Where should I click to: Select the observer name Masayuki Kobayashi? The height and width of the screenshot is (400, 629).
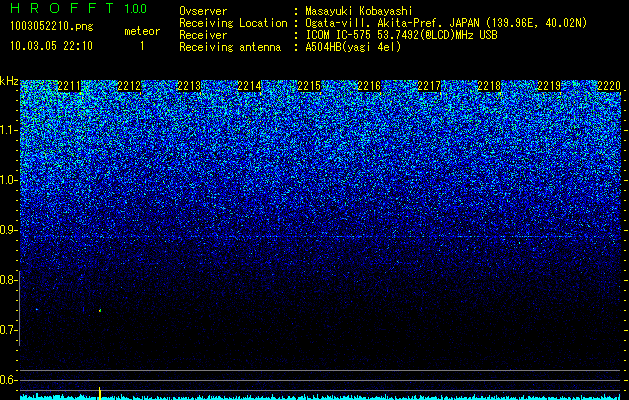(359, 11)
